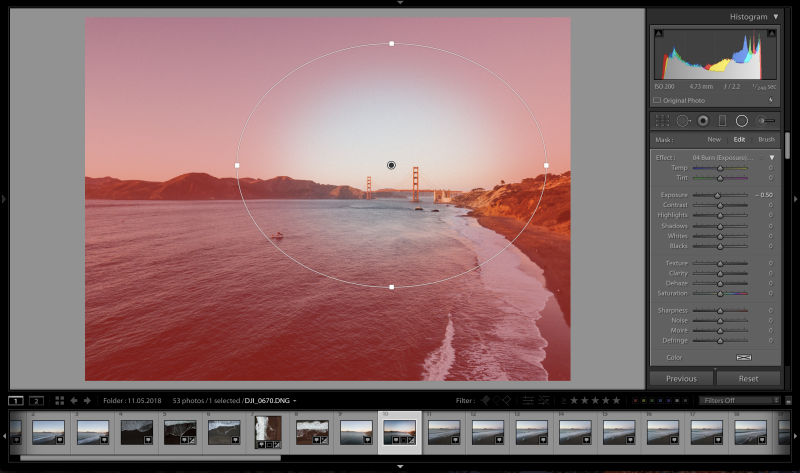Click the Exposure value -0.50
Image resolution: width=800 pixels, height=473 pixels.
(x=764, y=195)
